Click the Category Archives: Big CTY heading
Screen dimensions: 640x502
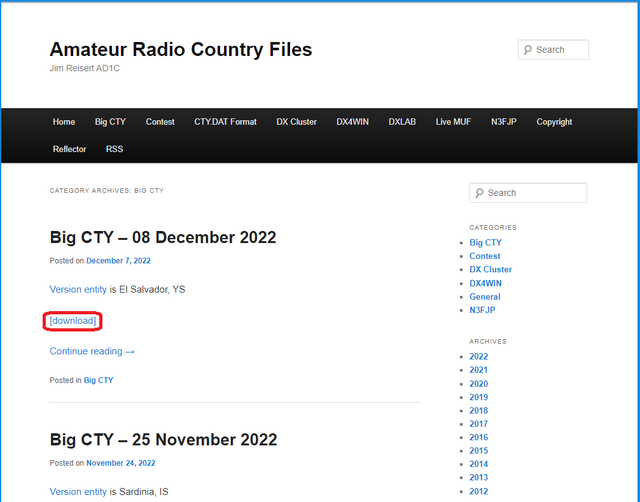pos(107,191)
